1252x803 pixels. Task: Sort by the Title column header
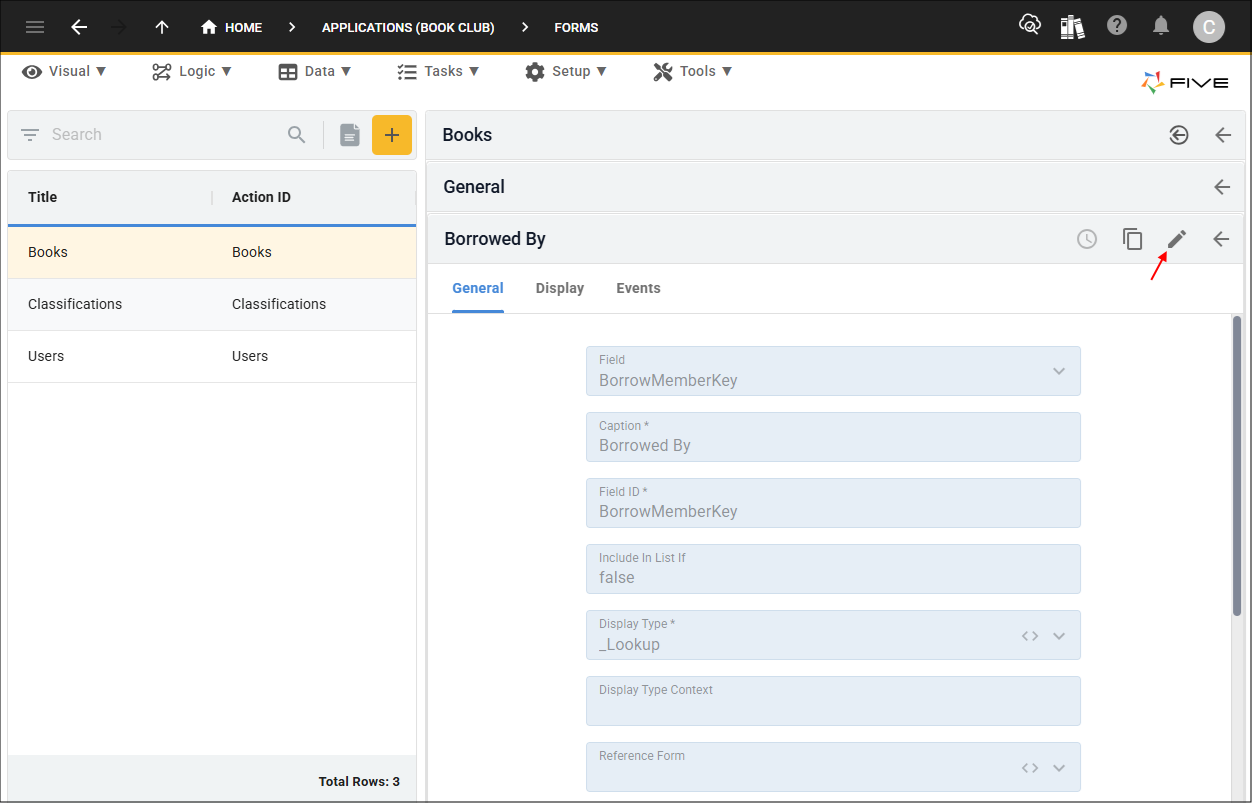[43, 197]
